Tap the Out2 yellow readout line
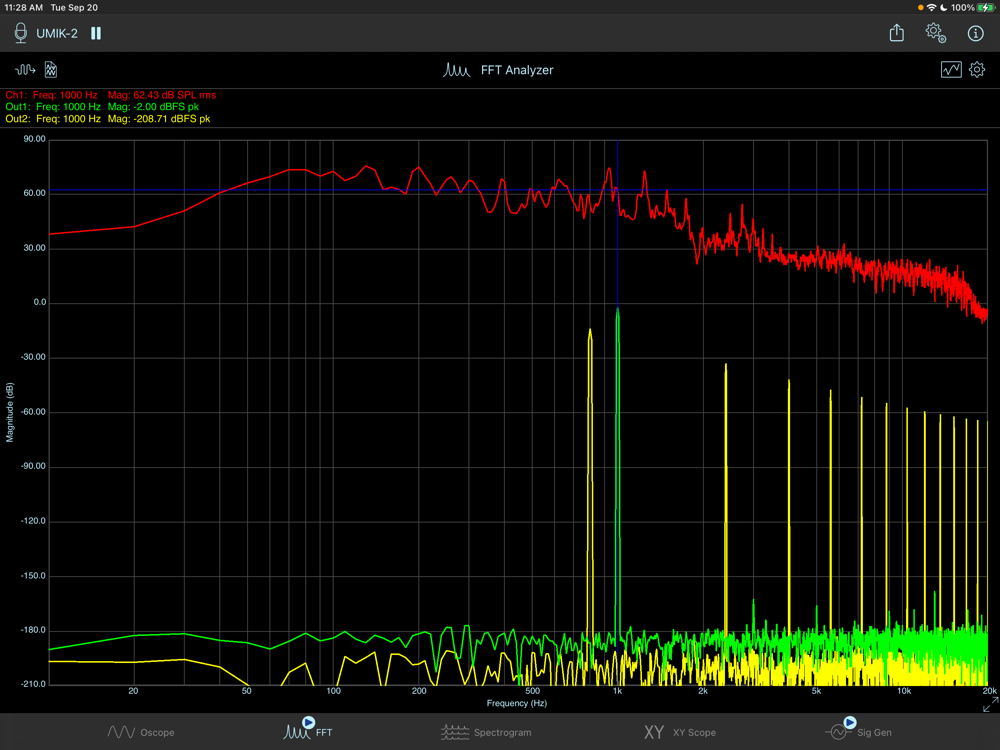The width and height of the screenshot is (1000, 750). pyautogui.click(x=108, y=119)
